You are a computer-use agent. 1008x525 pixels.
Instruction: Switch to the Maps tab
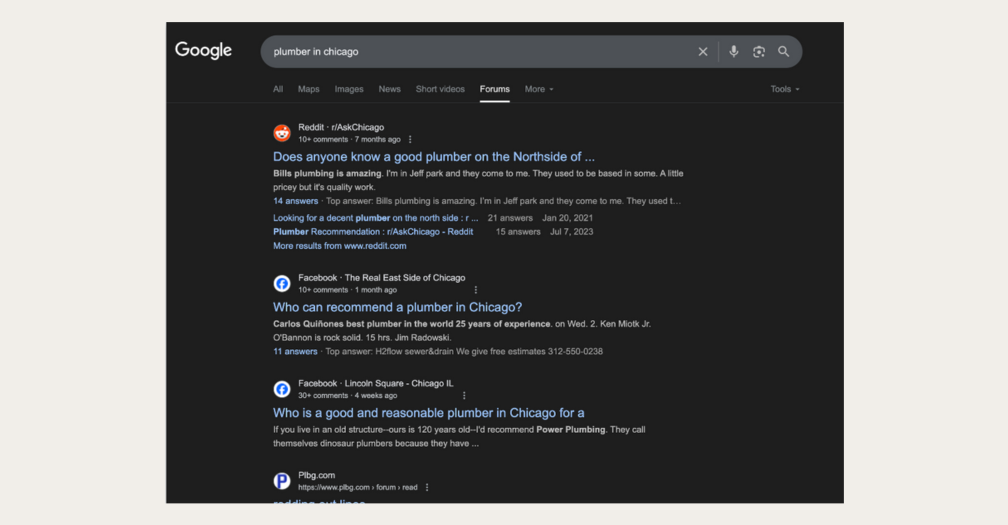309,89
